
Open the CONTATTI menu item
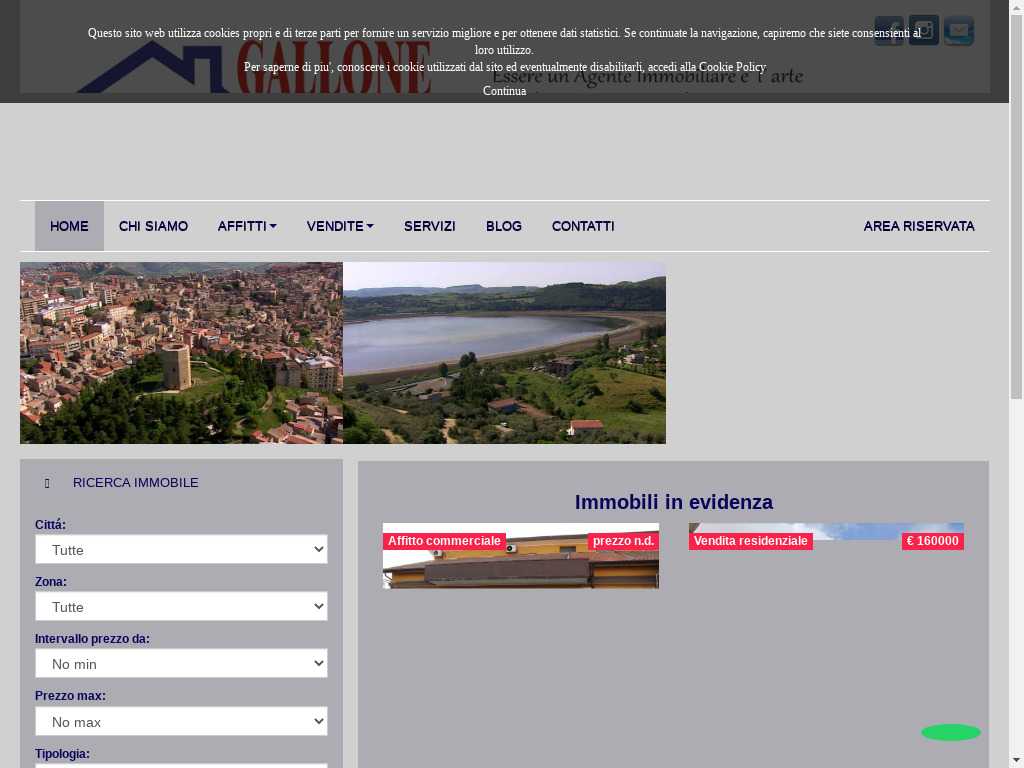583,226
